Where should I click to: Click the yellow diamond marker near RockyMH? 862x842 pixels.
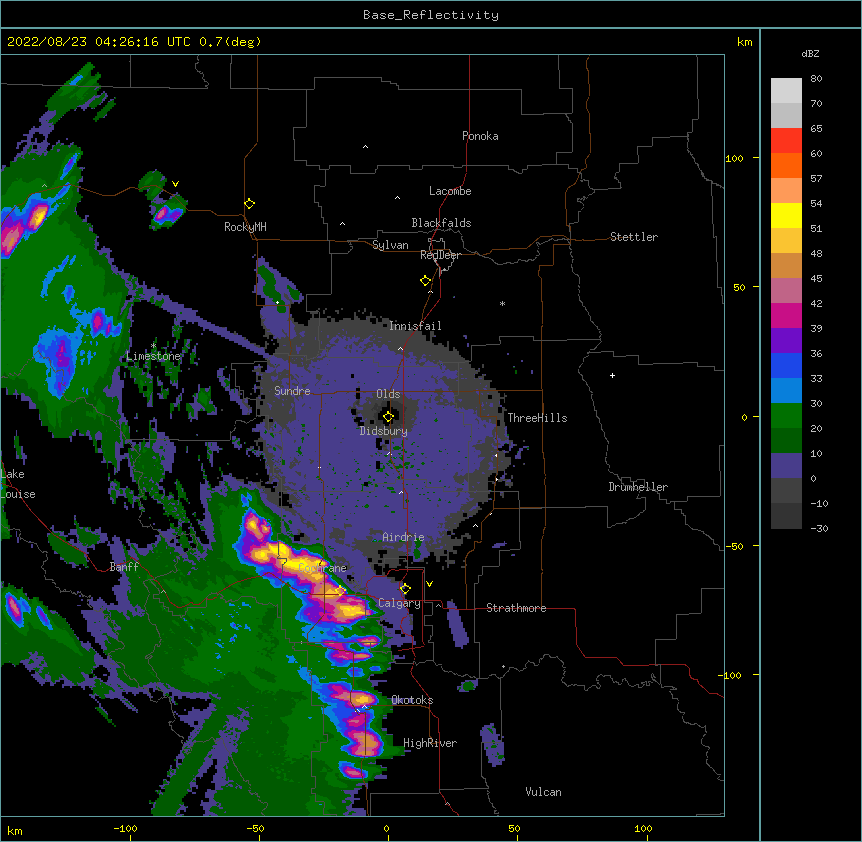tap(250, 204)
